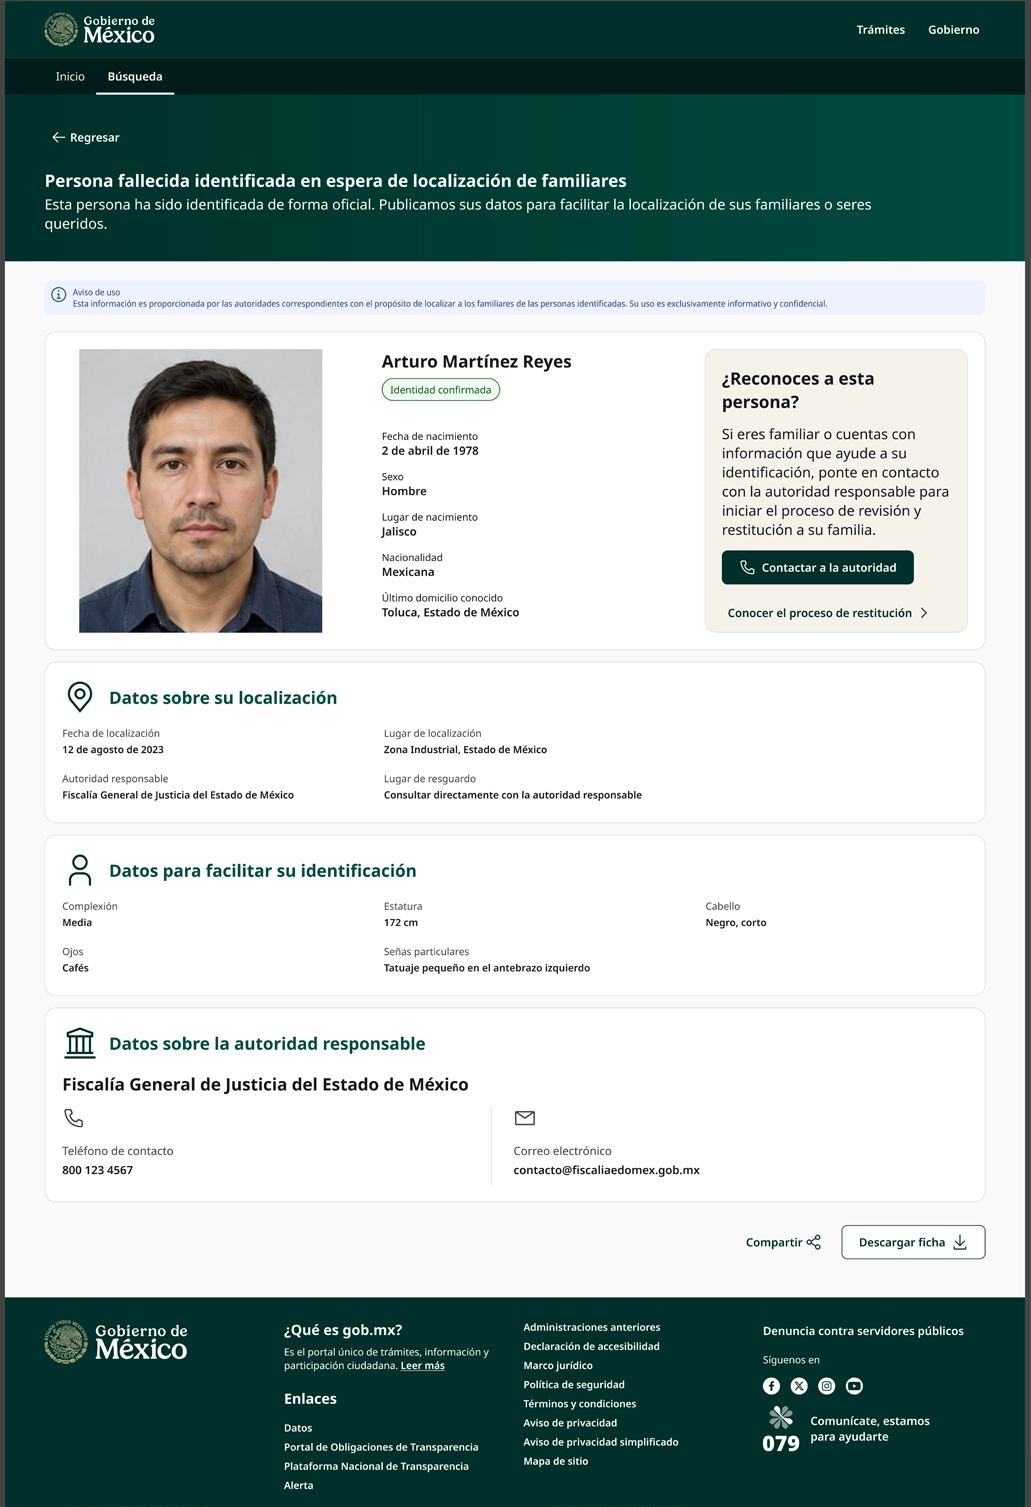This screenshot has width=1031, height=1507.
Task: Click the telephone icon above Teléfono de contacto
Action: point(74,1118)
